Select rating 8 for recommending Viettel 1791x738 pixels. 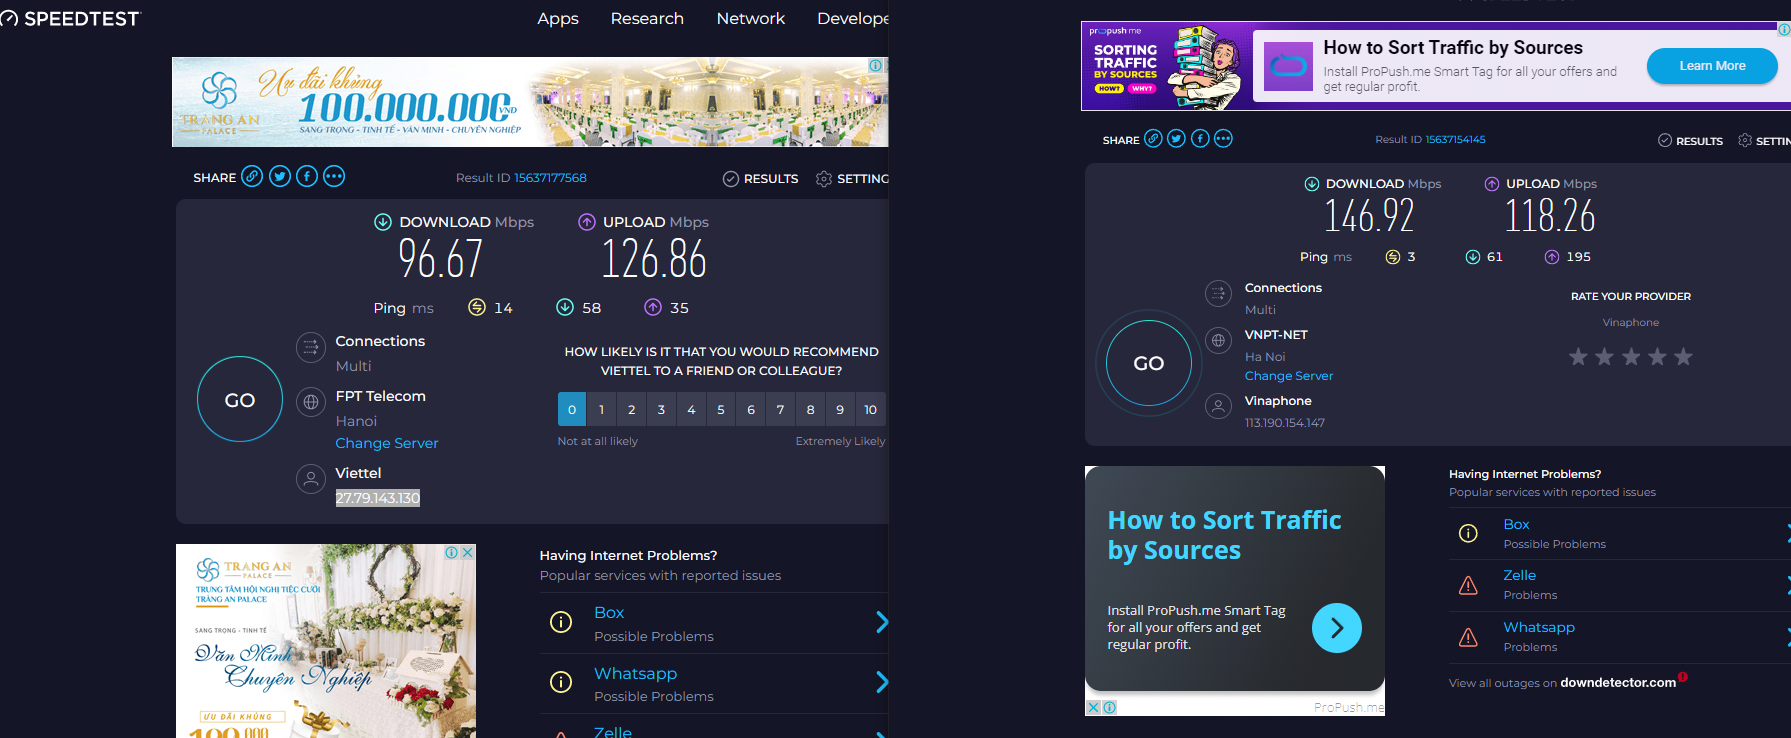point(810,410)
